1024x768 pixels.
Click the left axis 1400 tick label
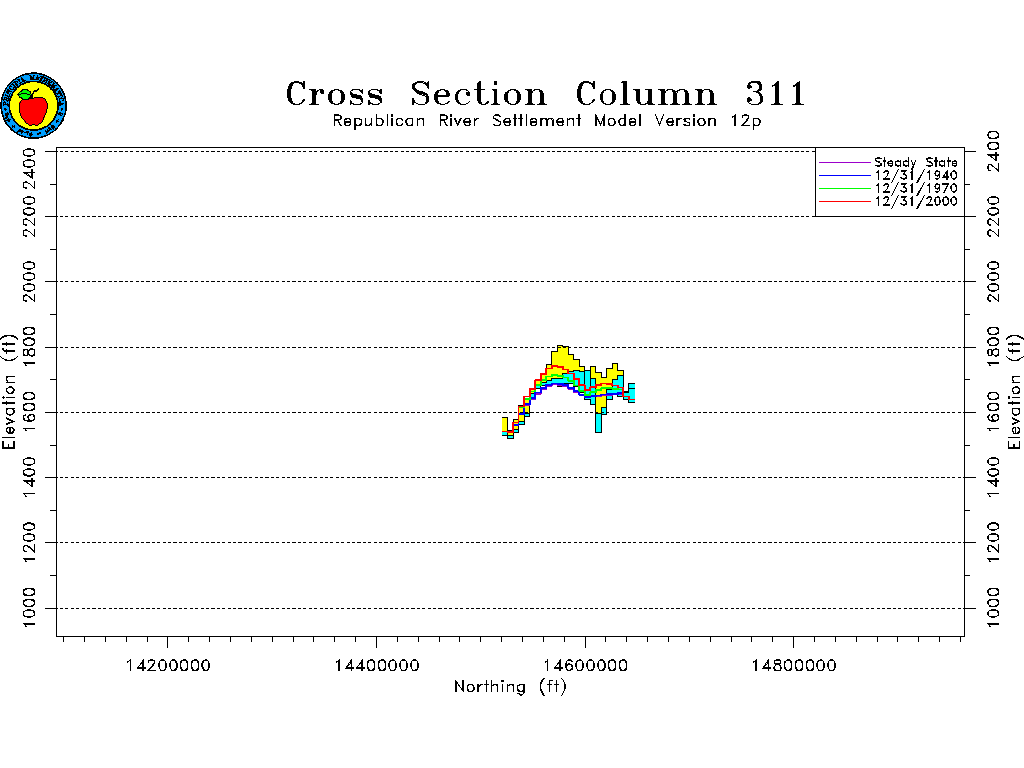29,477
